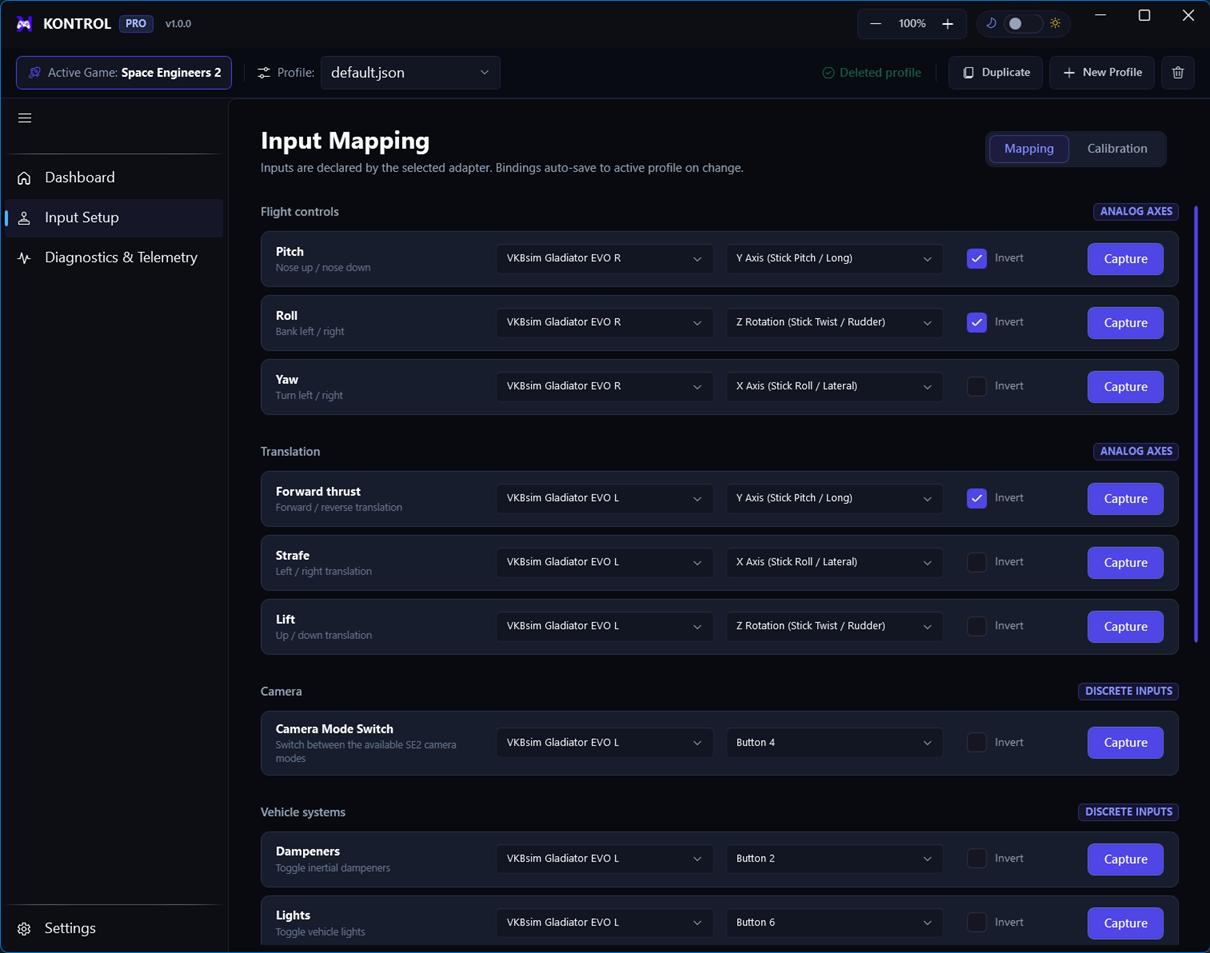
Task: Open Roll axis Z Rotation dropdown
Action: [834, 322]
